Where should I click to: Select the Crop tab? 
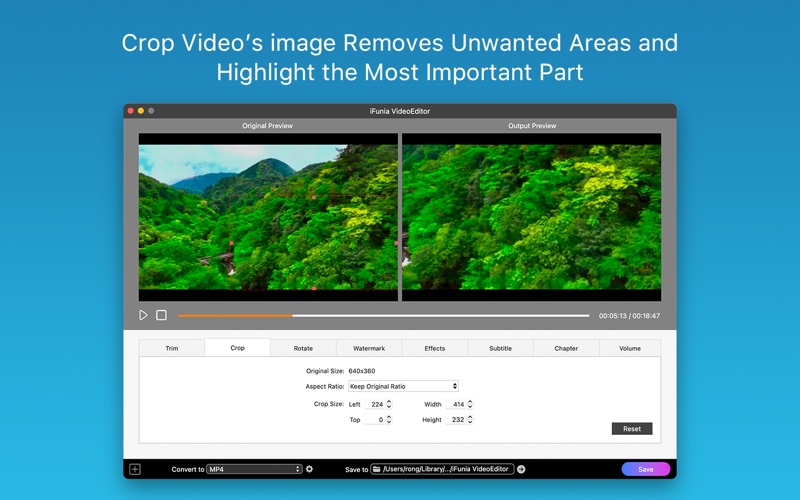[x=237, y=347]
